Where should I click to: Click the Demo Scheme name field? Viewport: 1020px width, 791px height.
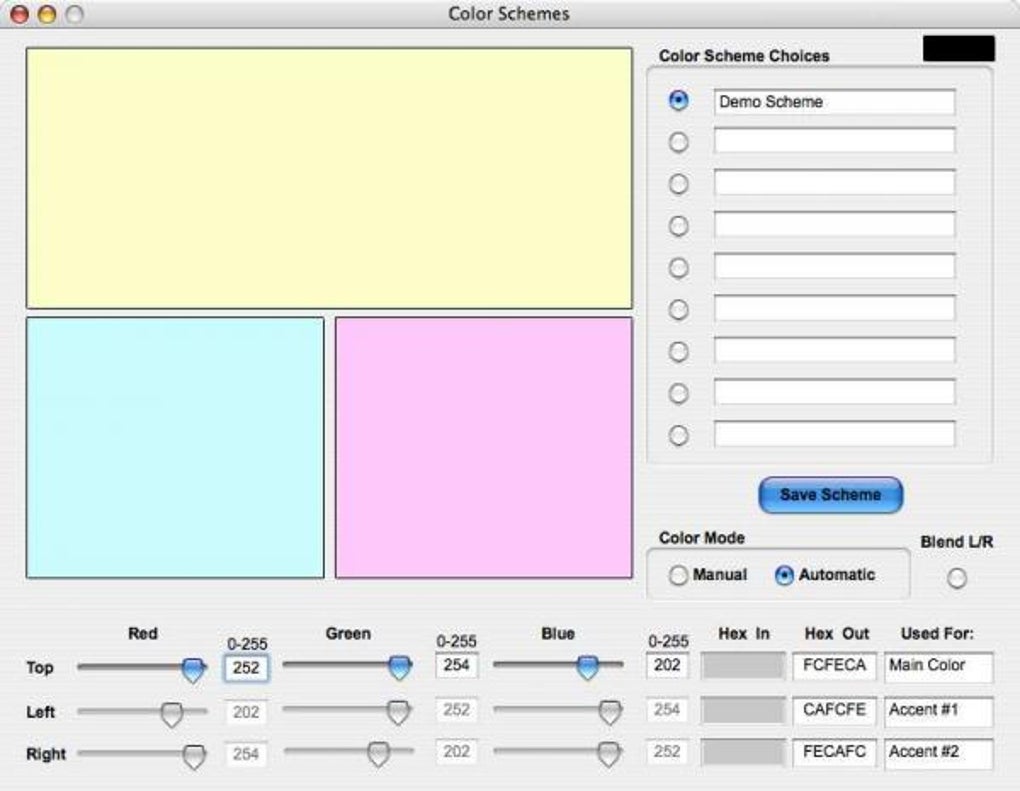(834, 102)
